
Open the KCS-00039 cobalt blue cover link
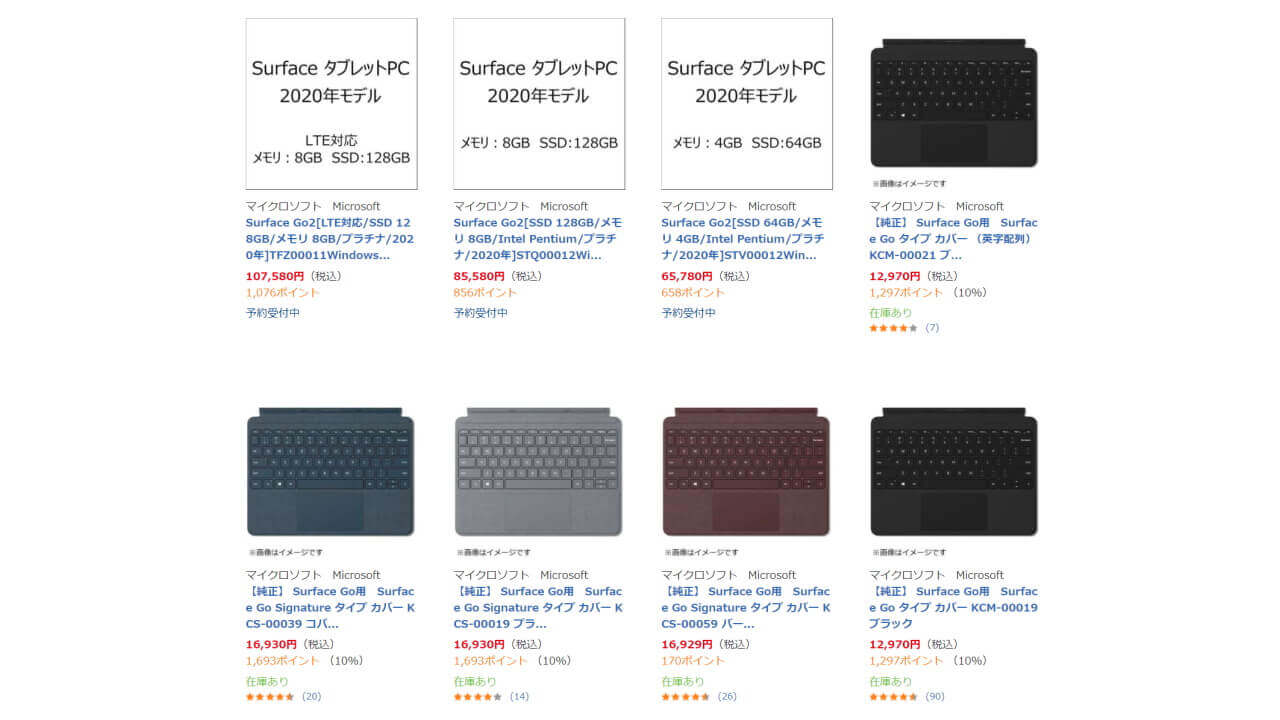click(330, 608)
